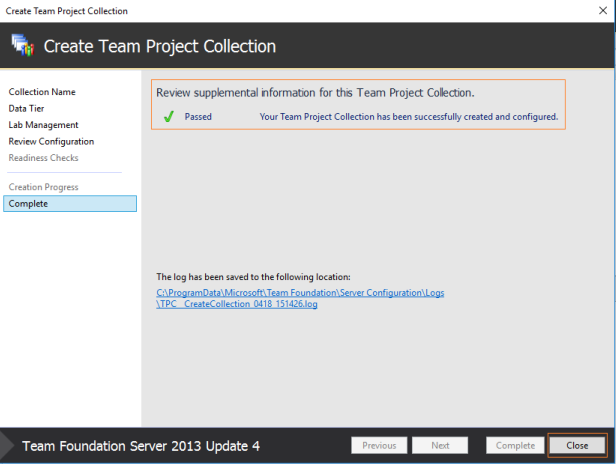Image resolution: width=616 pixels, height=464 pixels.
Task: Select the Review Configuration step
Action: tap(51, 141)
